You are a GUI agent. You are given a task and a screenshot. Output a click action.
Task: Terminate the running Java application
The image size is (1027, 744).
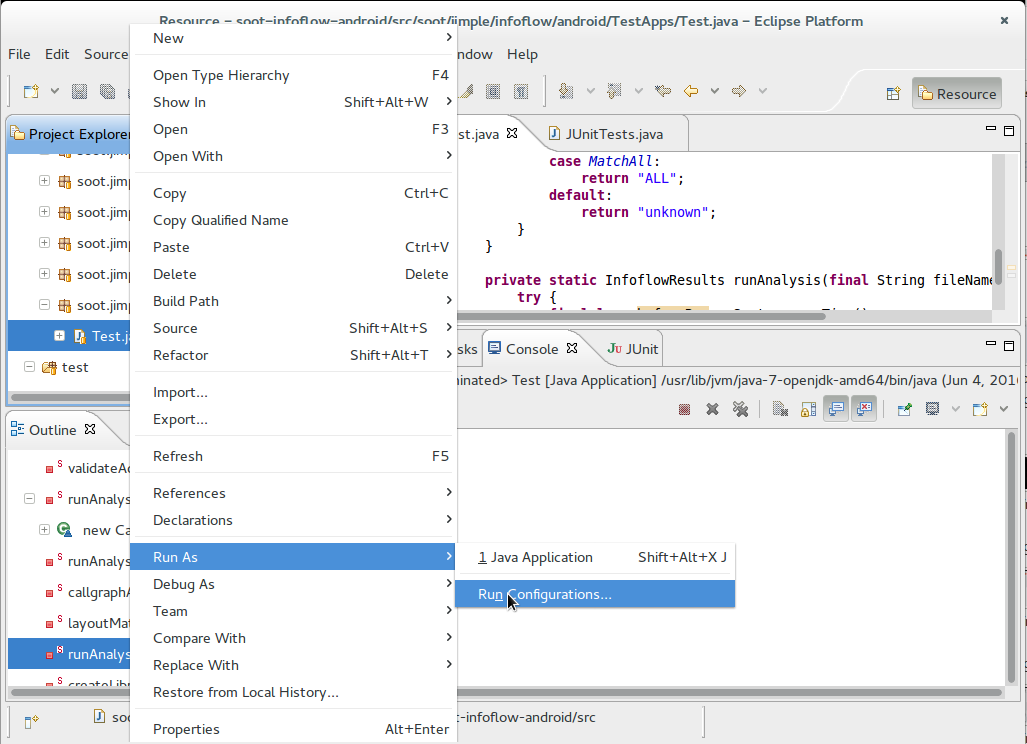coord(685,408)
